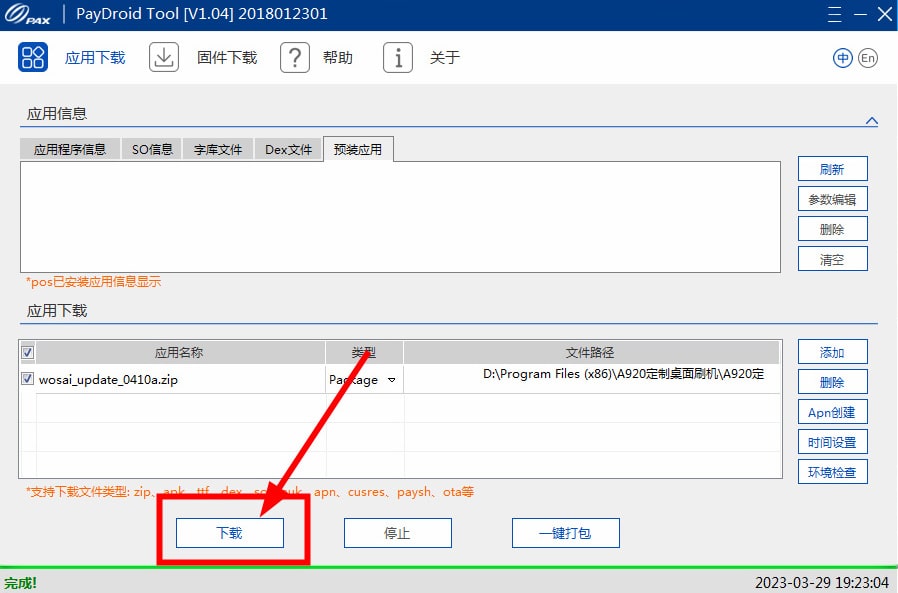Switch language to Chinese (中)
Image resolution: width=898 pixels, height=593 pixels.
coord(842,58)
